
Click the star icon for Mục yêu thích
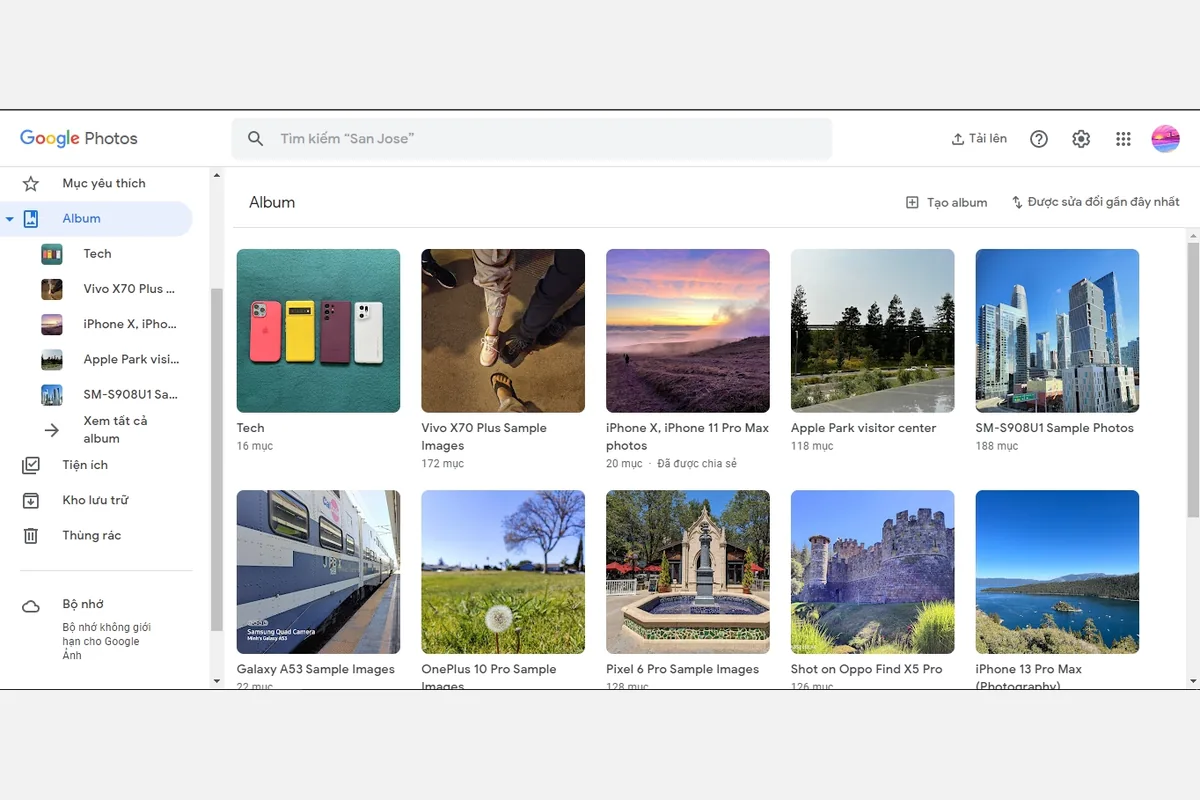(x=31, y=183)
